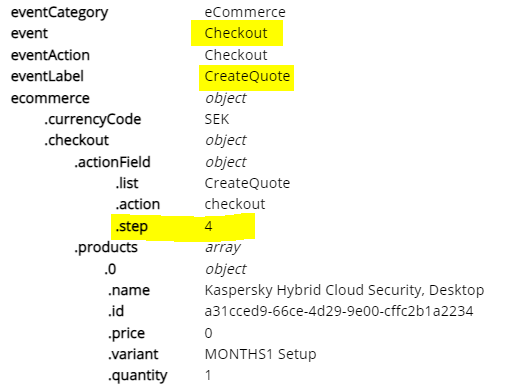Select the .quantity key
Screen dimensions: 532x387
pos(137,376)
